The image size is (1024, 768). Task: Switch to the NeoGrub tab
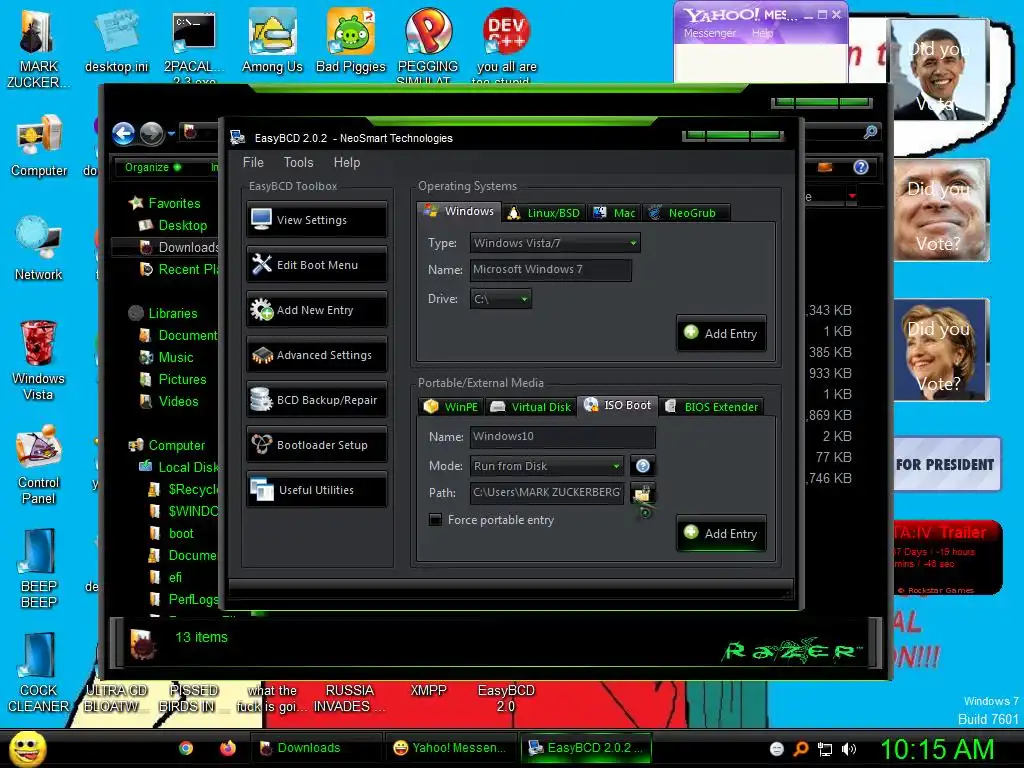click(685, 213)
